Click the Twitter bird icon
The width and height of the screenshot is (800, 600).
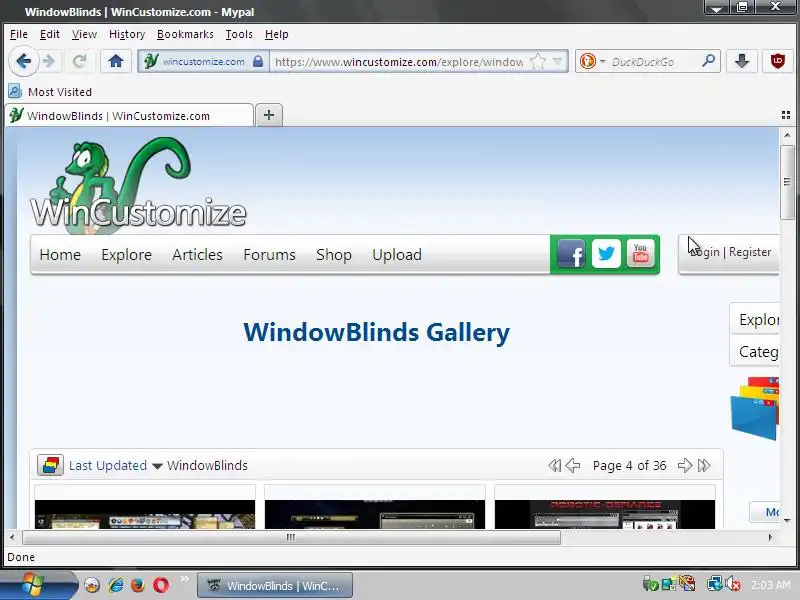(x=606, y=254)
